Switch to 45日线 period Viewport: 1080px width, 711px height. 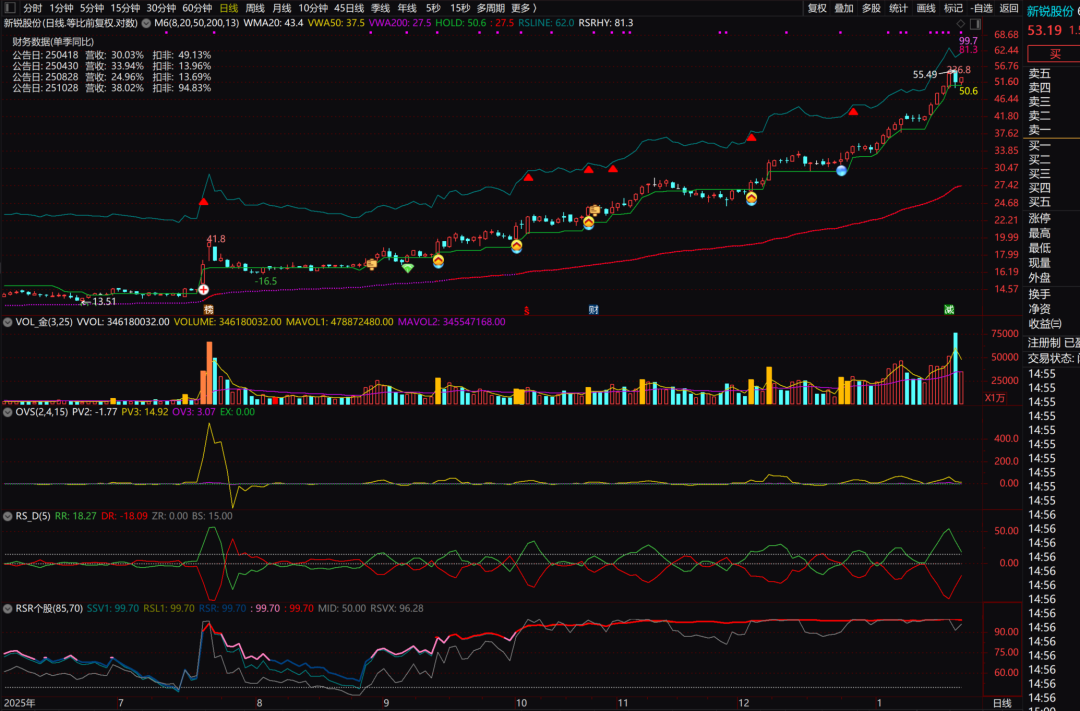pyautogui.click(x=349, y=8)
